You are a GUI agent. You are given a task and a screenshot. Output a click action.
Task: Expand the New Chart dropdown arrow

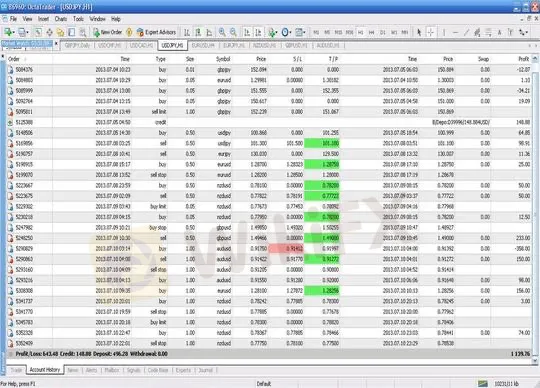click(14, 33)
